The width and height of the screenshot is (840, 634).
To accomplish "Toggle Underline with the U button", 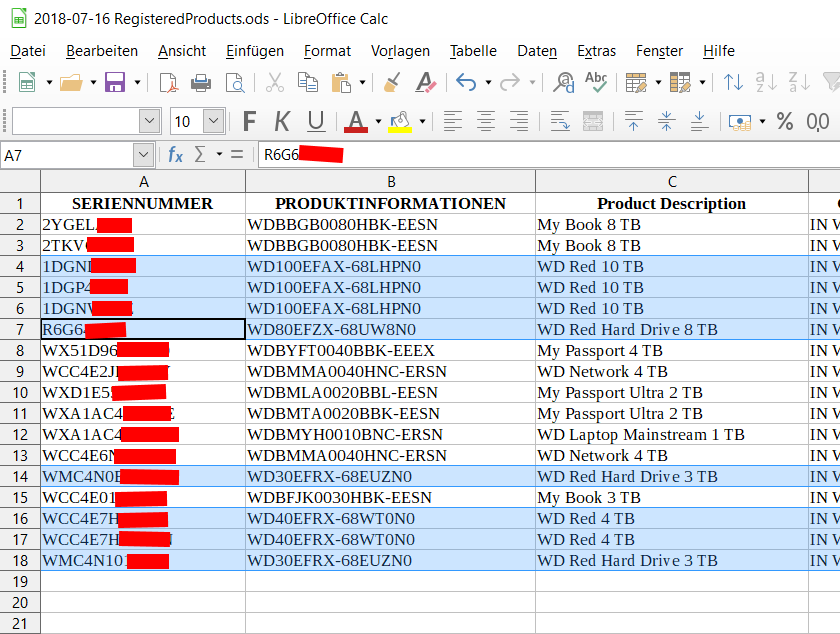I will [x=316, y=122].
